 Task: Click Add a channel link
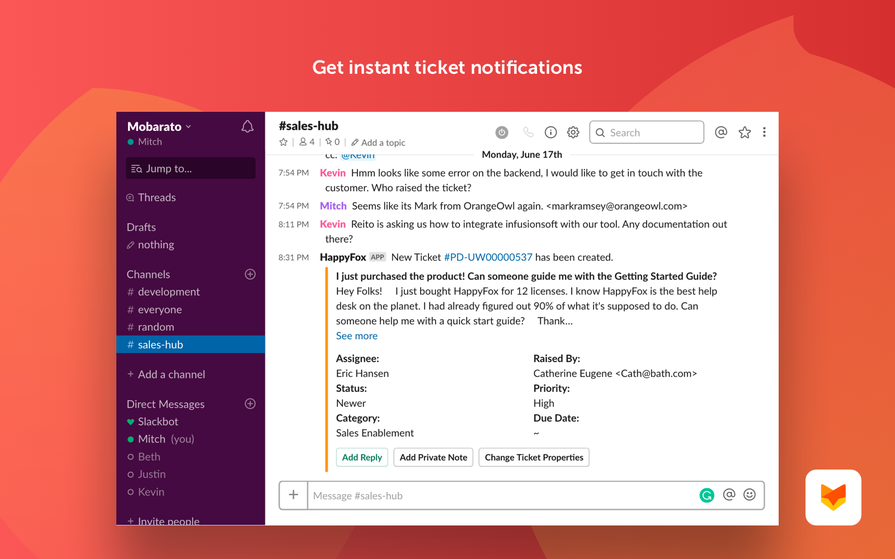pos(166,375)
